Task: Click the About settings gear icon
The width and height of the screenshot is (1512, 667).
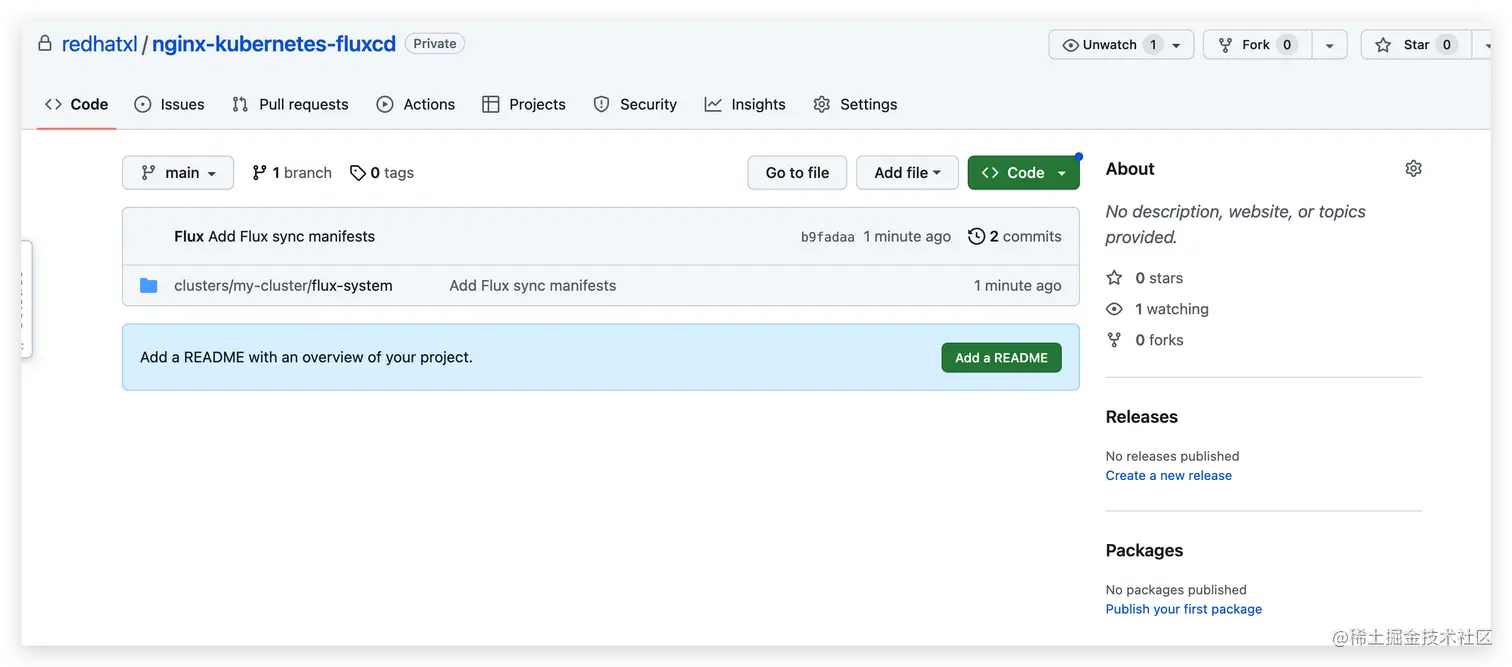Action: point(1413,169)
